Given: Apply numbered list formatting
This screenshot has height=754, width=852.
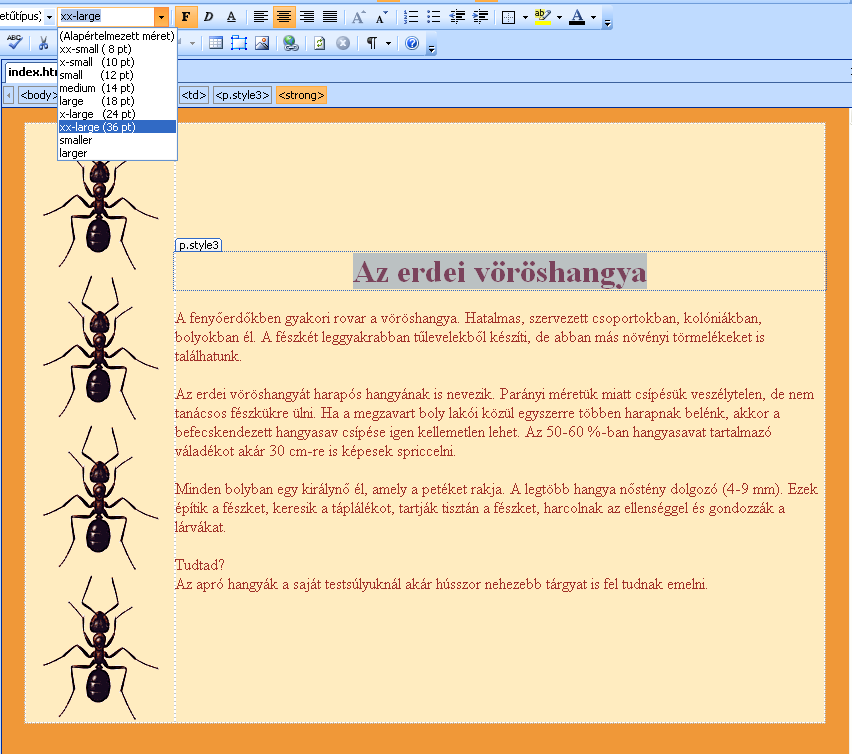Looking at the screenshot, I should coord(411,17).
